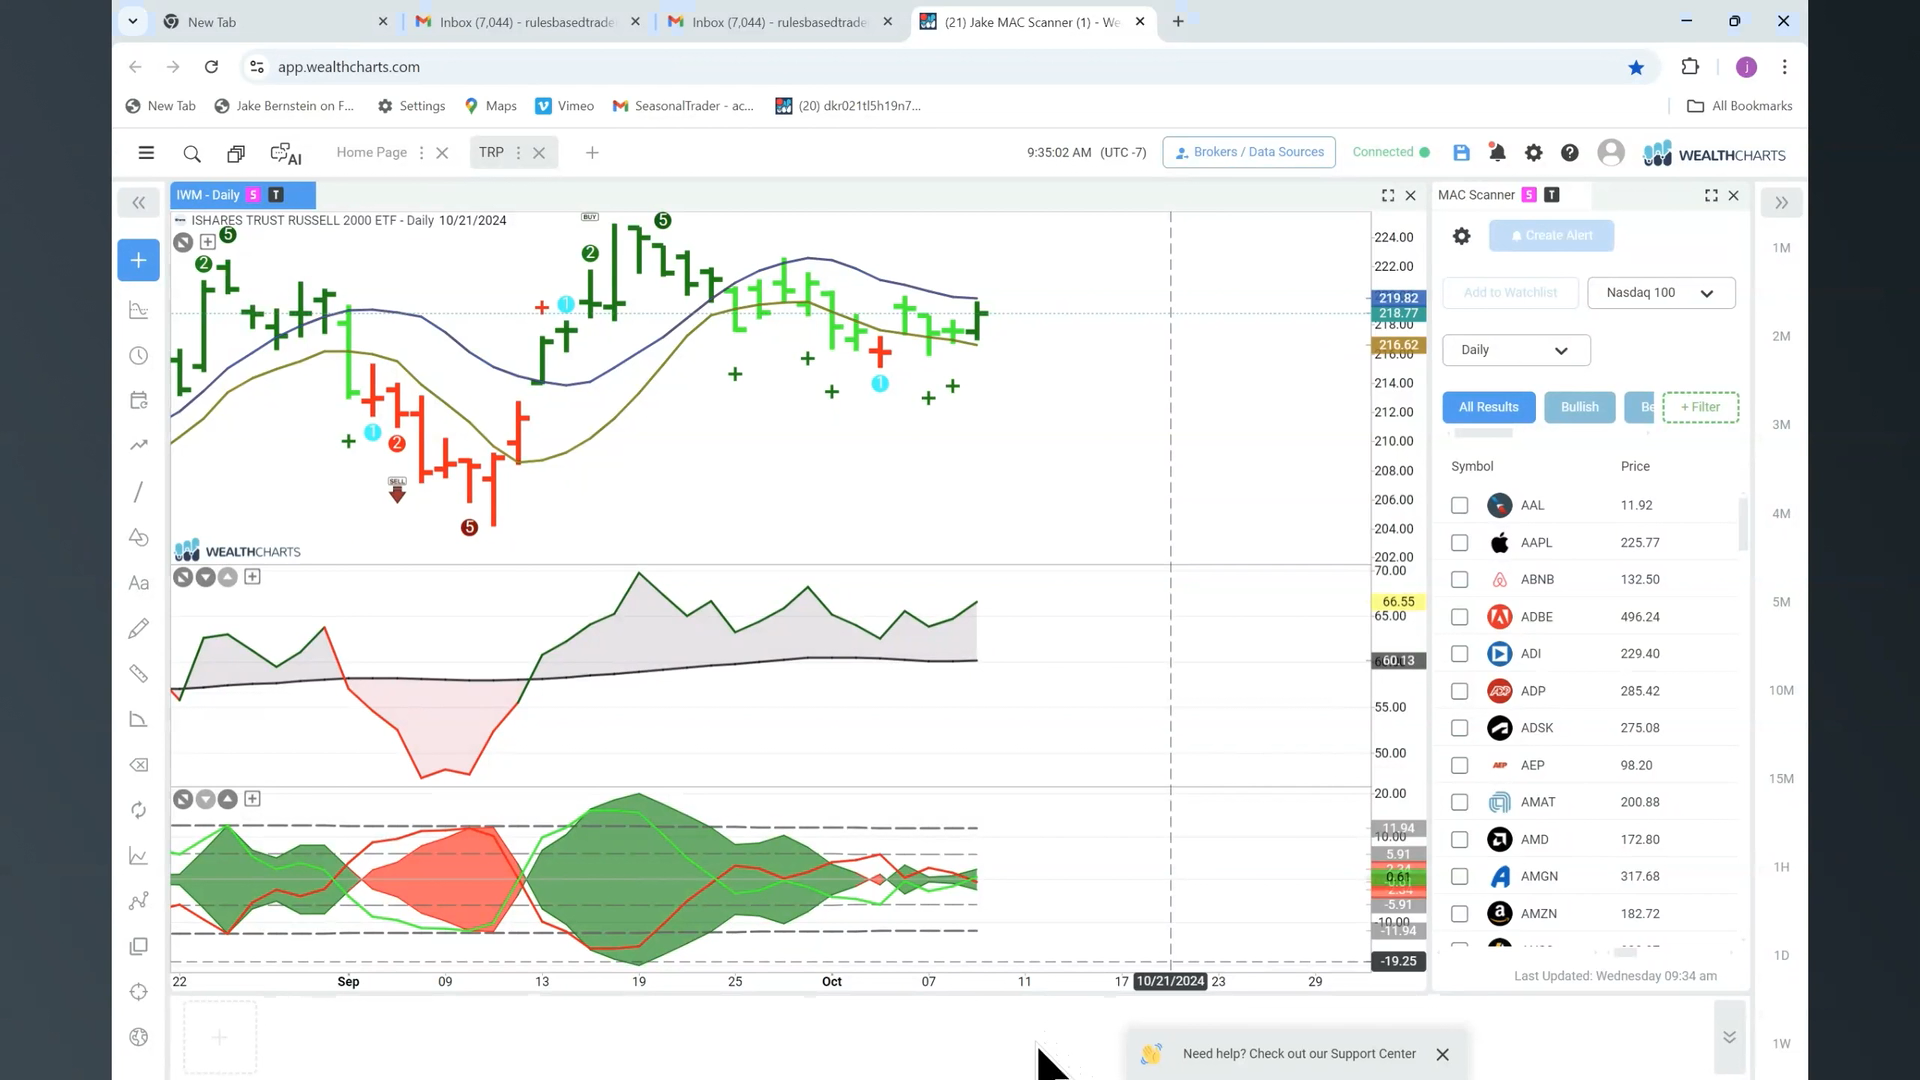Image resolution: width=1920 pixels, height=1080 pixels.
Task: Save the workspace with floppy icon
Action: click(x=1461, y=152)
